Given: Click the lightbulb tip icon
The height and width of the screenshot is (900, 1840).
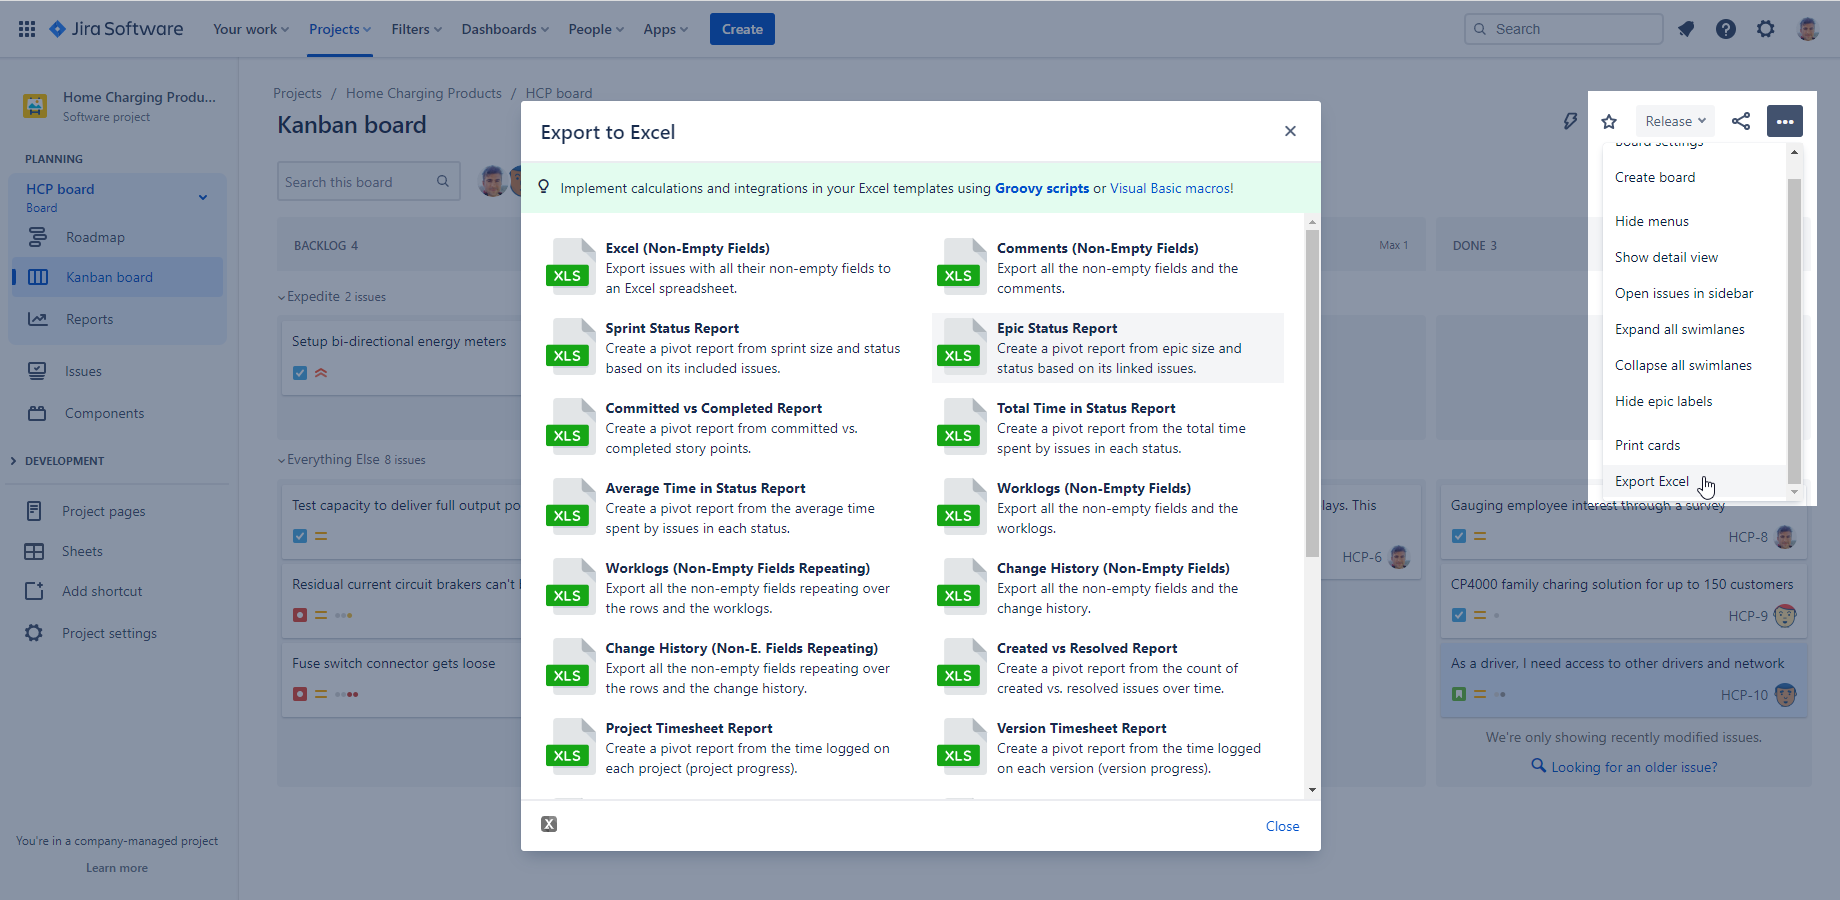Looking at the screenshot, I should click(x=544, y=187).
